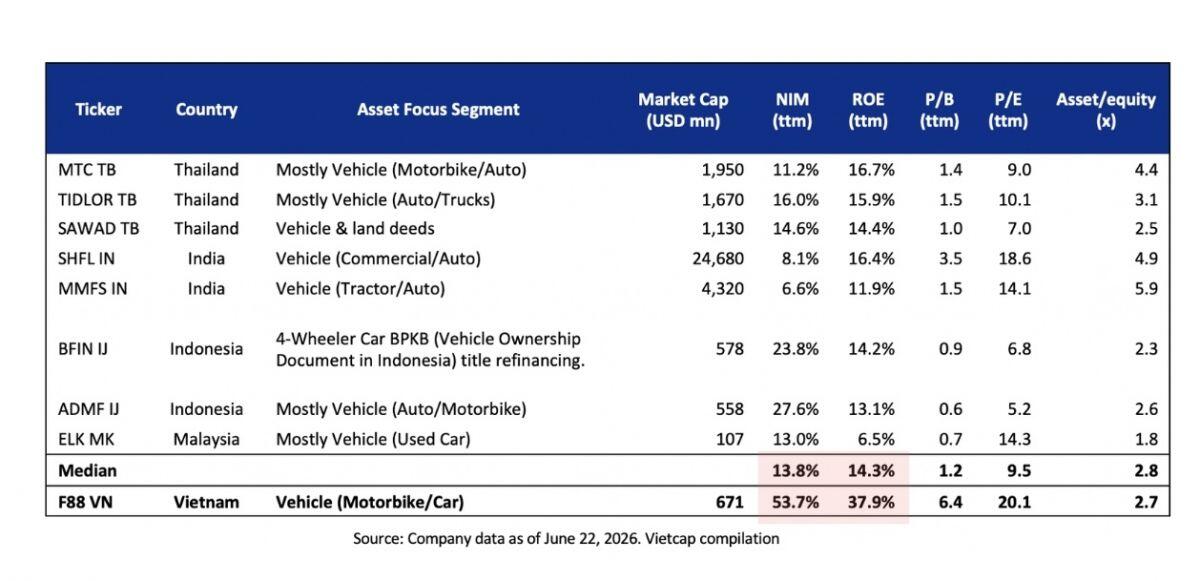
Task: Click the NIM (ttm) column header
Action: coord(792,110)
